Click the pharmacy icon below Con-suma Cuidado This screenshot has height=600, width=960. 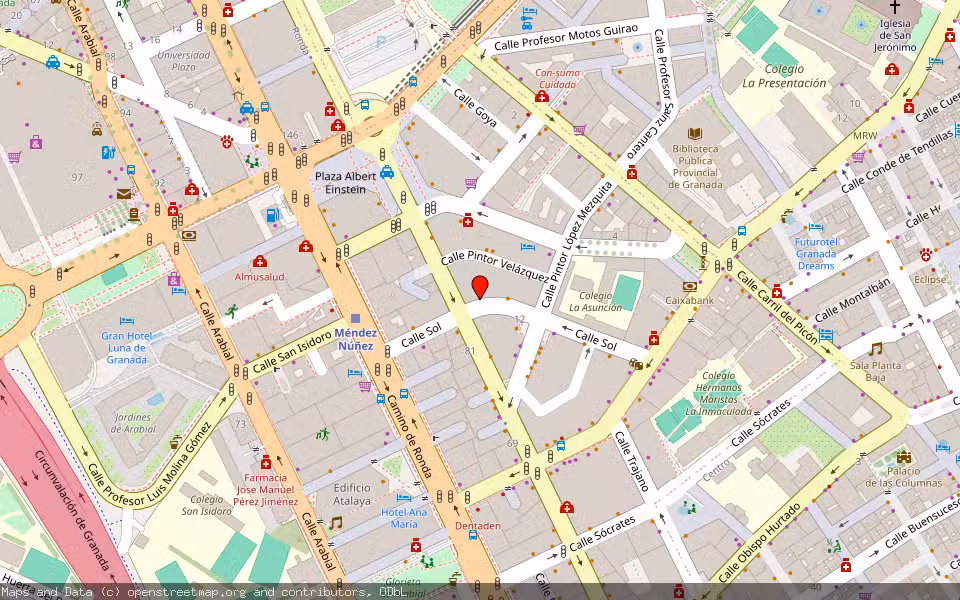pyautogui.click(x=541, y=96)
